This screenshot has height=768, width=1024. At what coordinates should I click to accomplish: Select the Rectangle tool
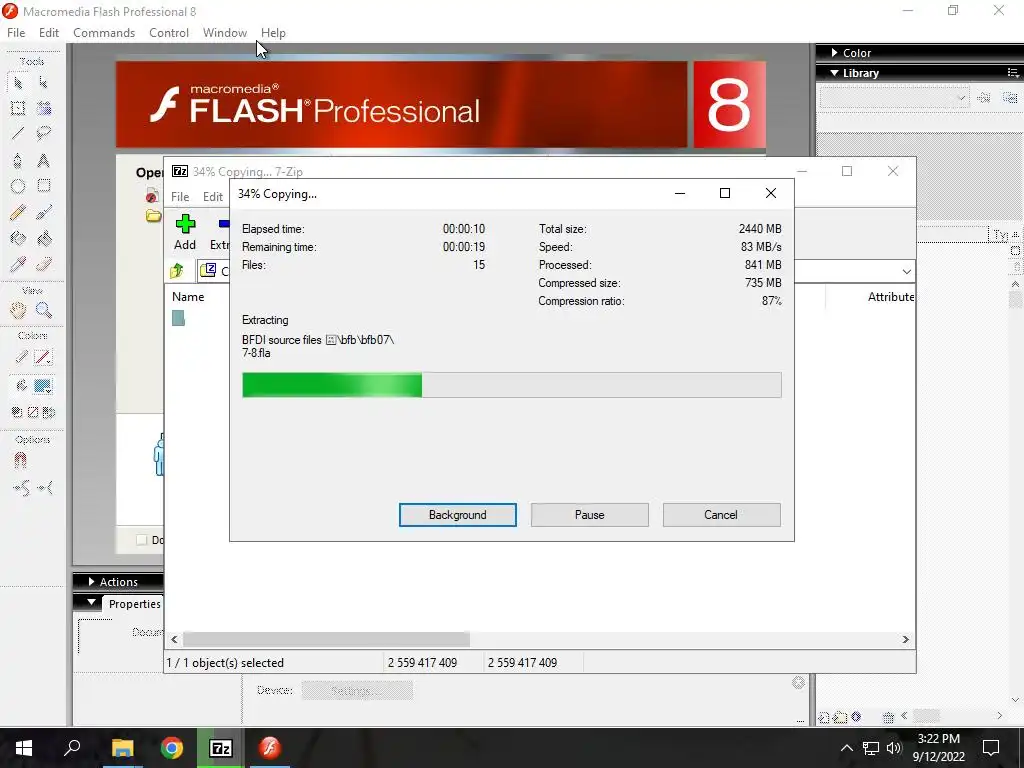pos(44,186)
